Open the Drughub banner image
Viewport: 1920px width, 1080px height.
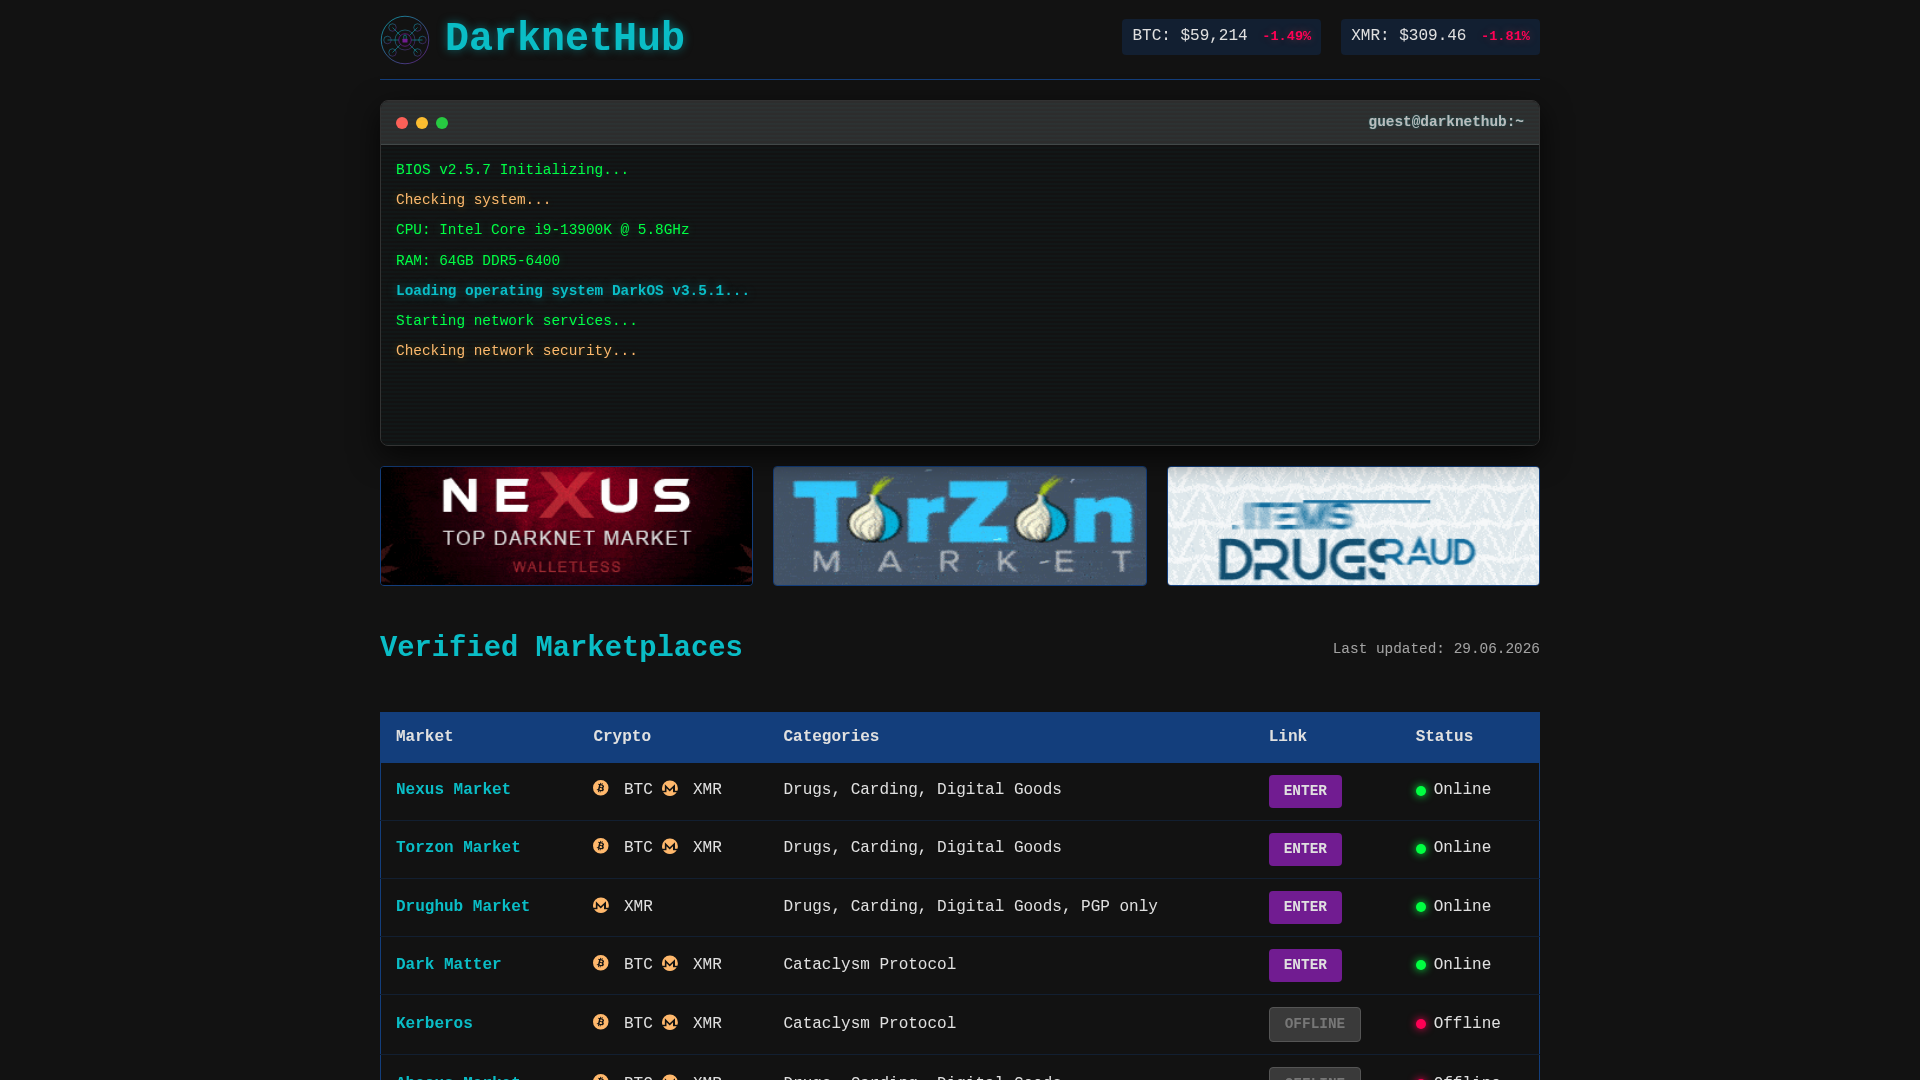coord(1353,526)
